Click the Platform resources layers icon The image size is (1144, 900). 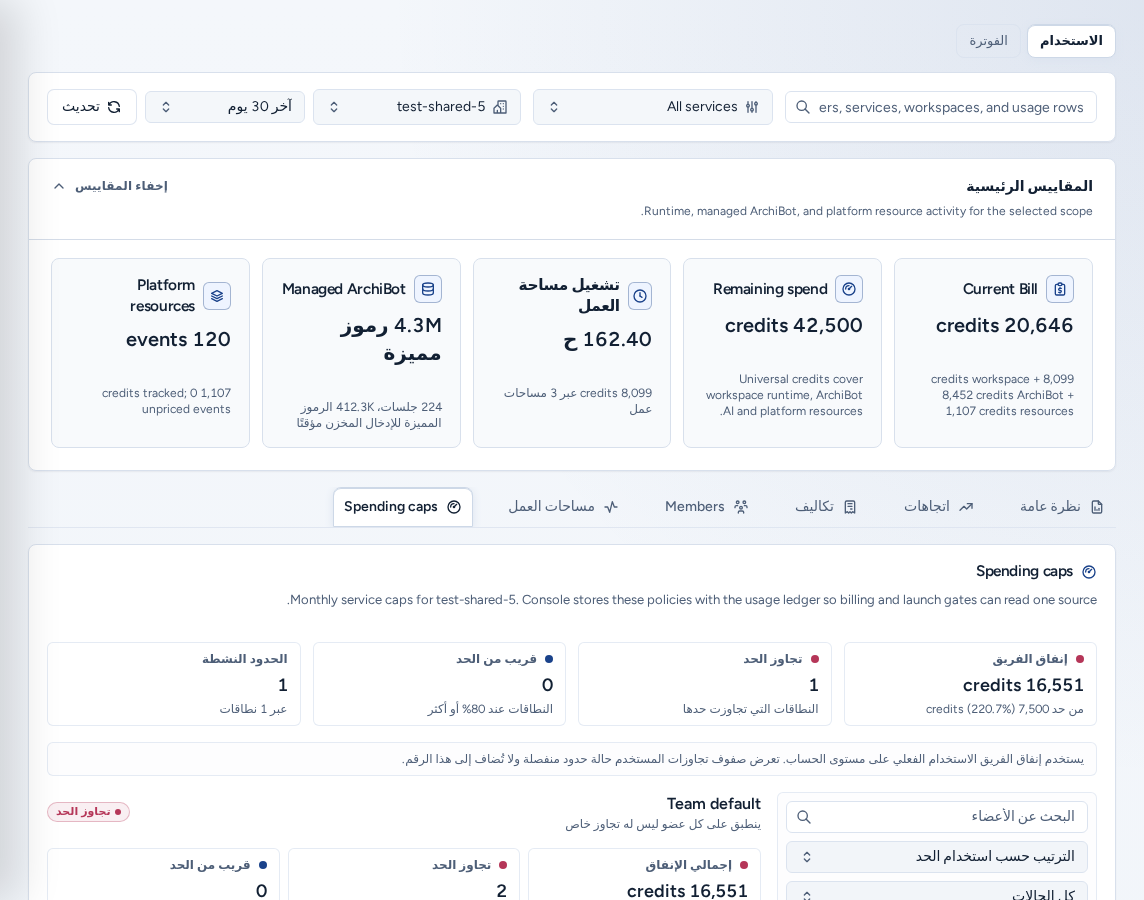tap(217, 296)
